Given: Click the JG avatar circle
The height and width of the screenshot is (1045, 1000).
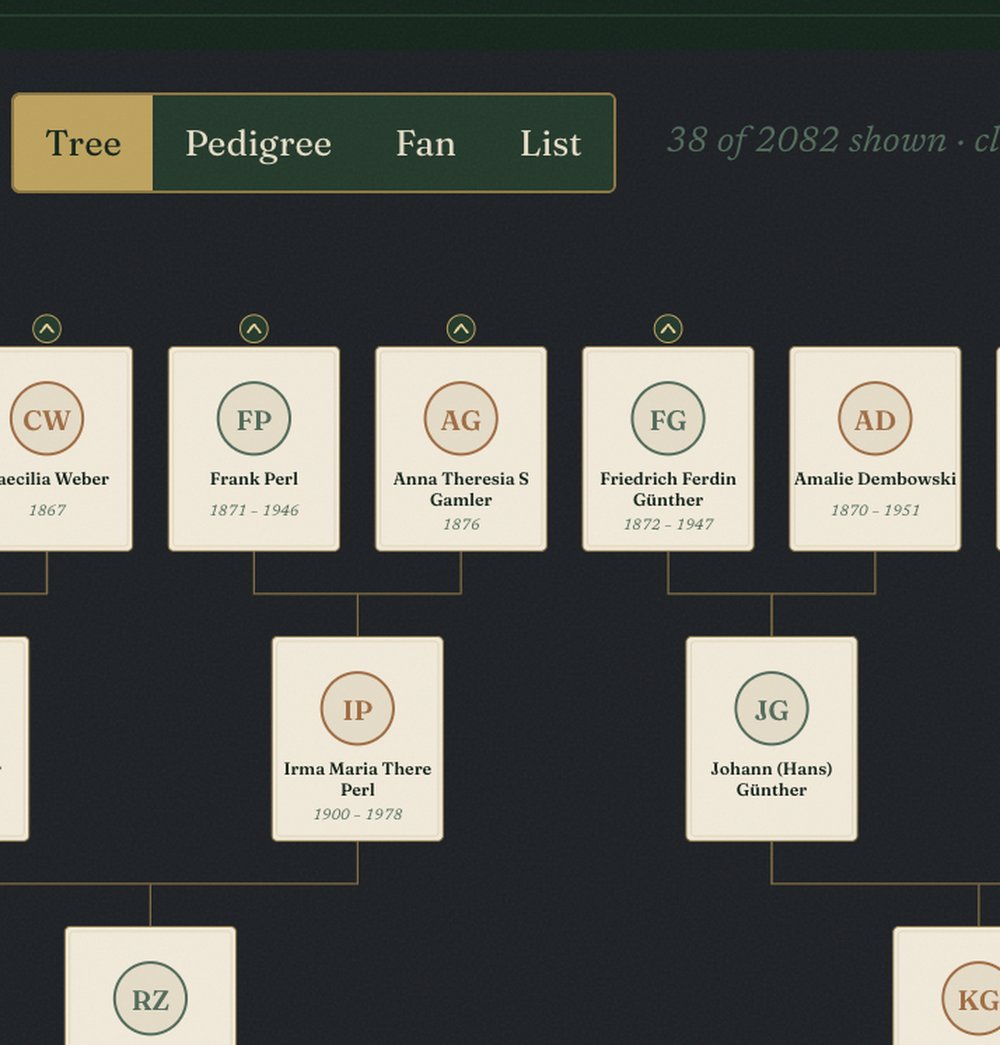Looking at the screenshot, I should click(772, 708).
